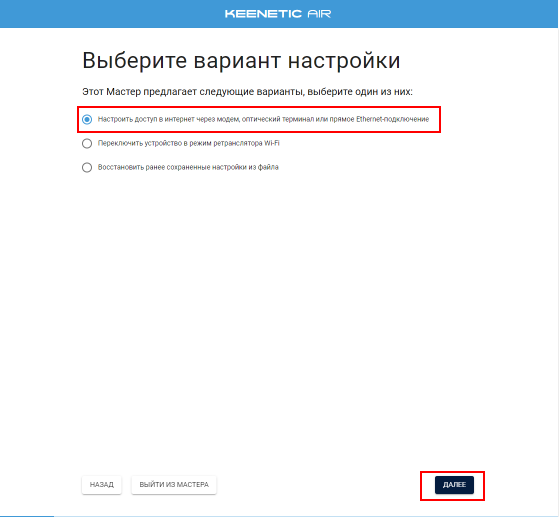Choose the Wi-Fi repeater mode radio button

[x=87, y=144]
